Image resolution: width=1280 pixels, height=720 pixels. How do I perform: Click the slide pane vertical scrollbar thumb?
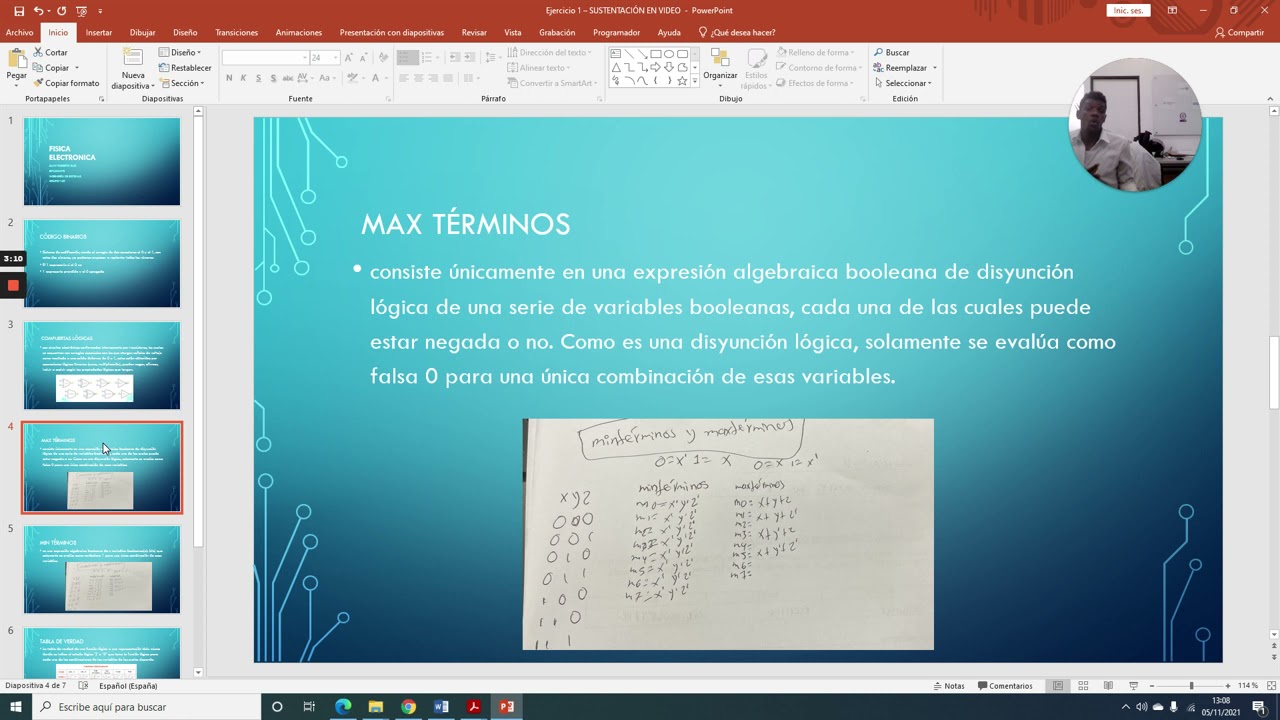[x=1274, y=373]
